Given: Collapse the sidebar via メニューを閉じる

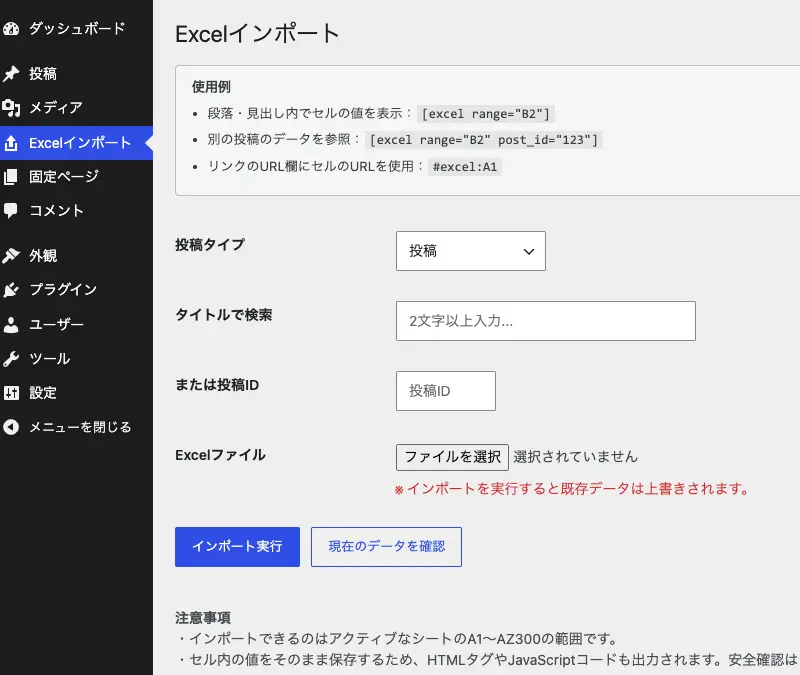Looking at the screenshot, I should click(x=77, y=427).
